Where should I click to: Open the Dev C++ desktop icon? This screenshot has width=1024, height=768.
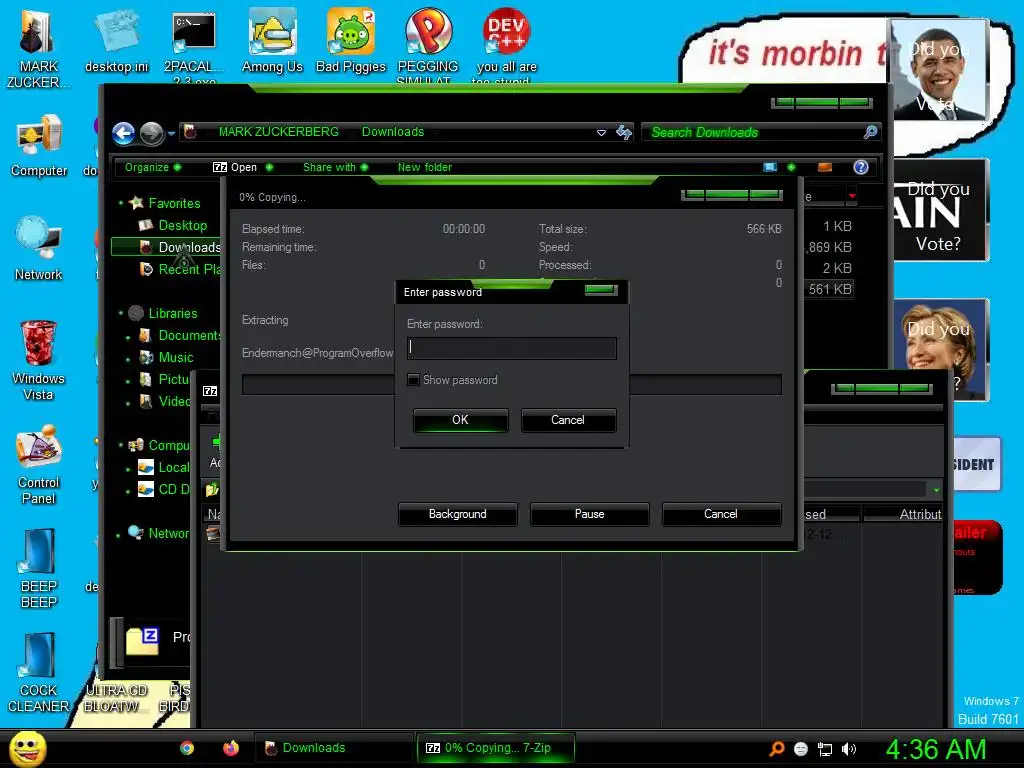[506, 44]
